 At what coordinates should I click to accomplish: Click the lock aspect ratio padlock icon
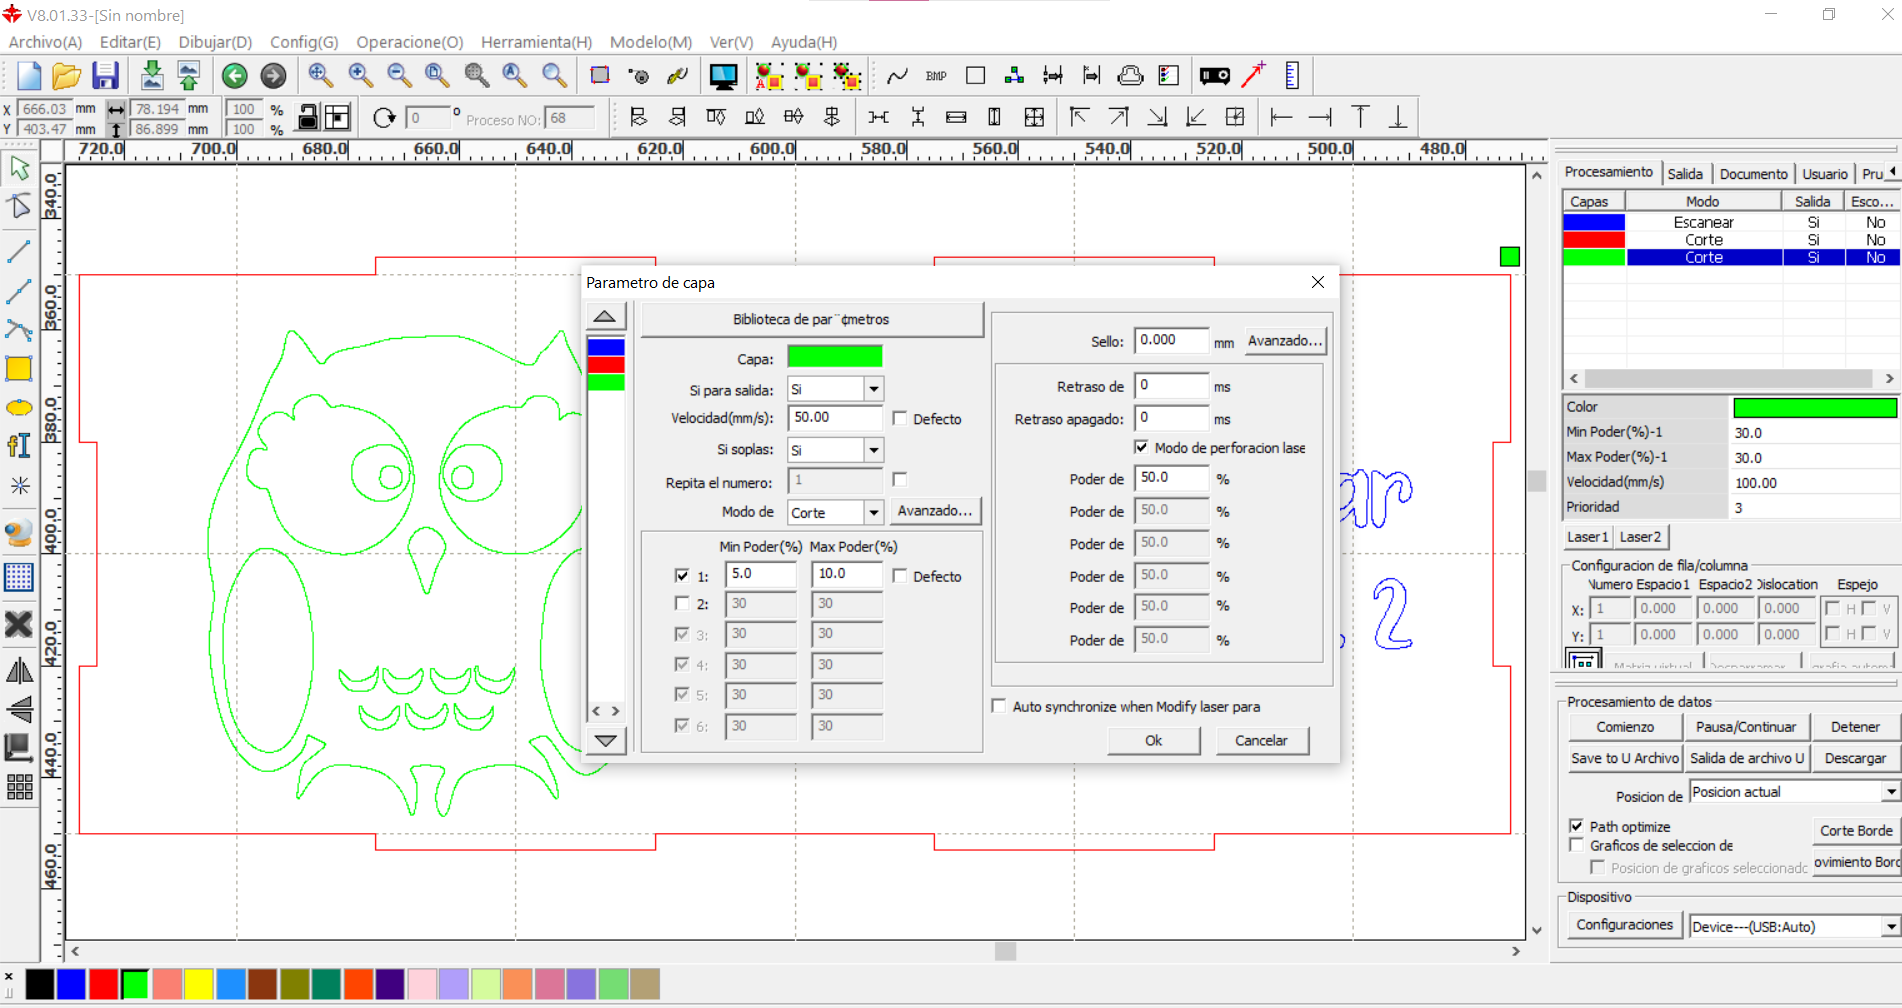[308, 118]
